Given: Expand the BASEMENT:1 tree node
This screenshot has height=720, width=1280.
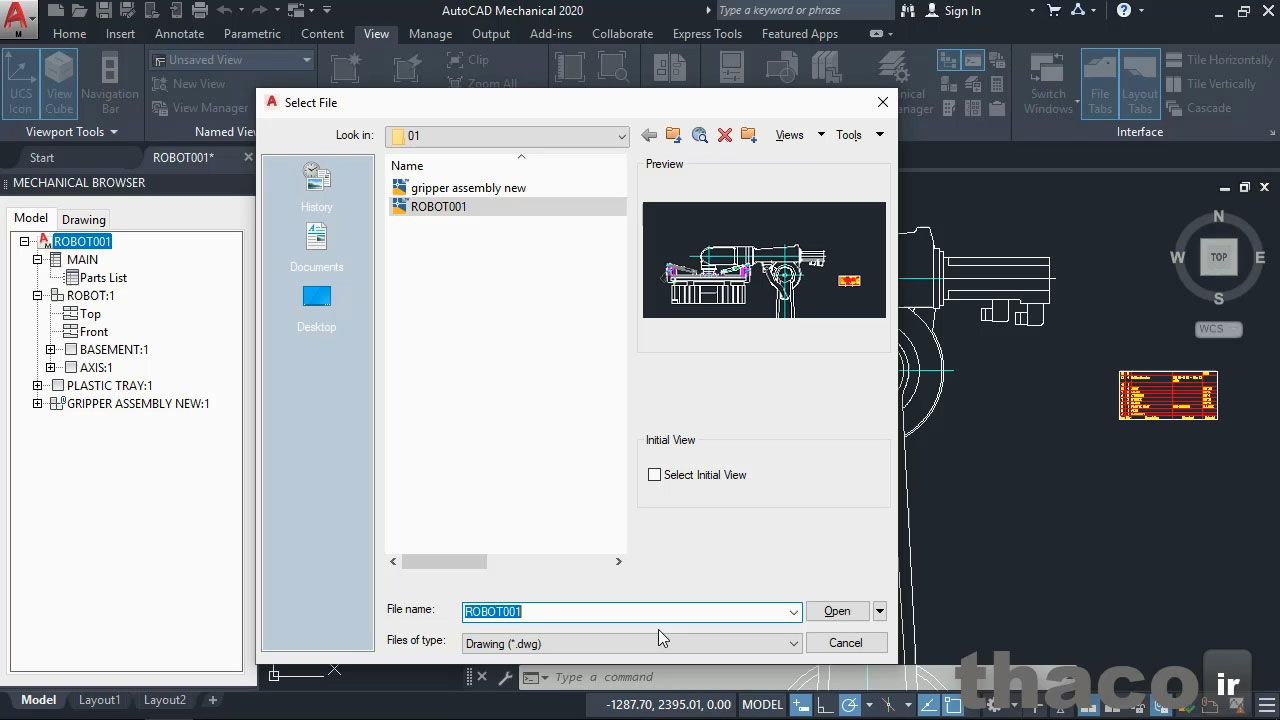Looking at the screenshot, I should tap(51, 350).
